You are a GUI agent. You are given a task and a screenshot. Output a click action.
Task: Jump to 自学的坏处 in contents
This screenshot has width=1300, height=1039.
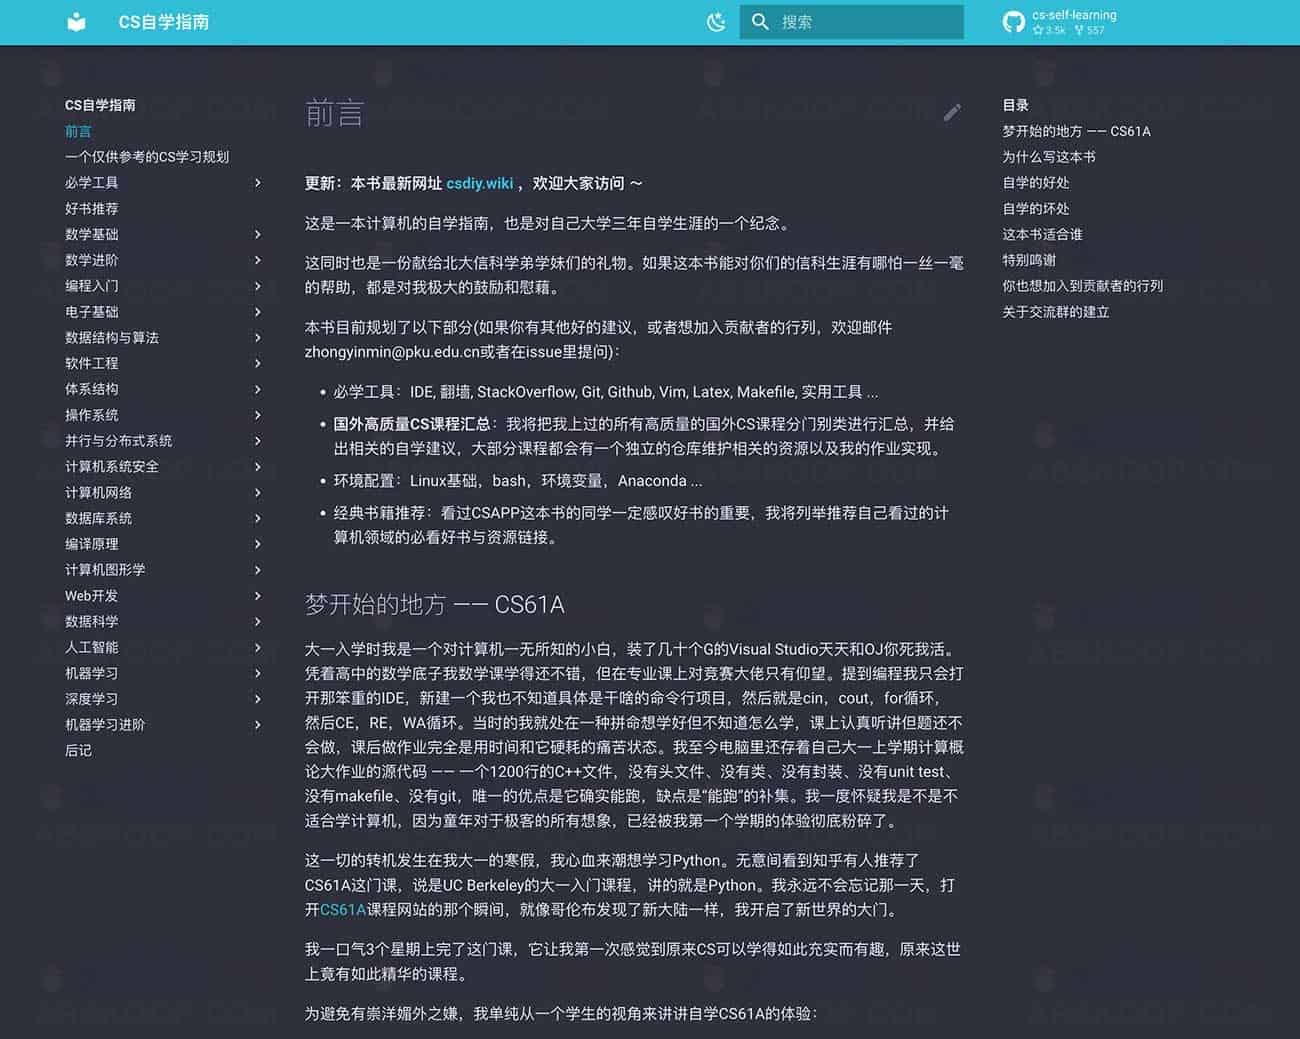(x=1036, y=208)
